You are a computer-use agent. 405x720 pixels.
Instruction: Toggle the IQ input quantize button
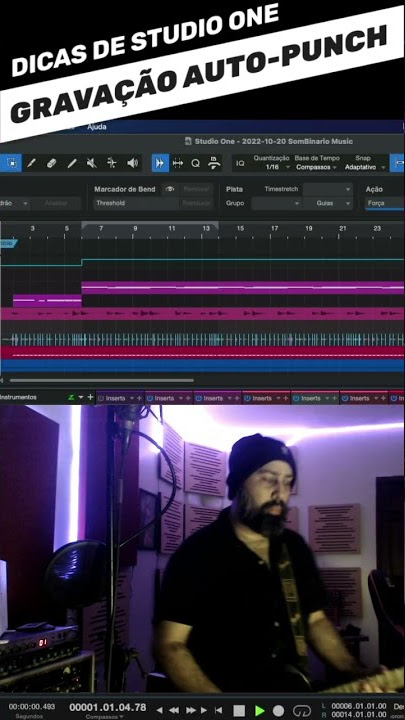click(240, 163)
